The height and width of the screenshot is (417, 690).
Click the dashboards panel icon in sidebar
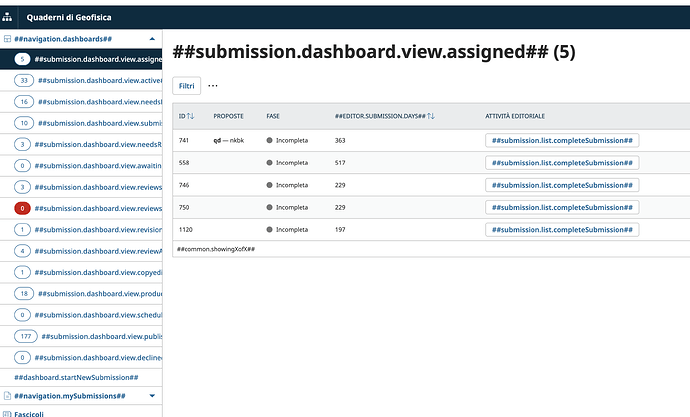click(x=7, y=39)
